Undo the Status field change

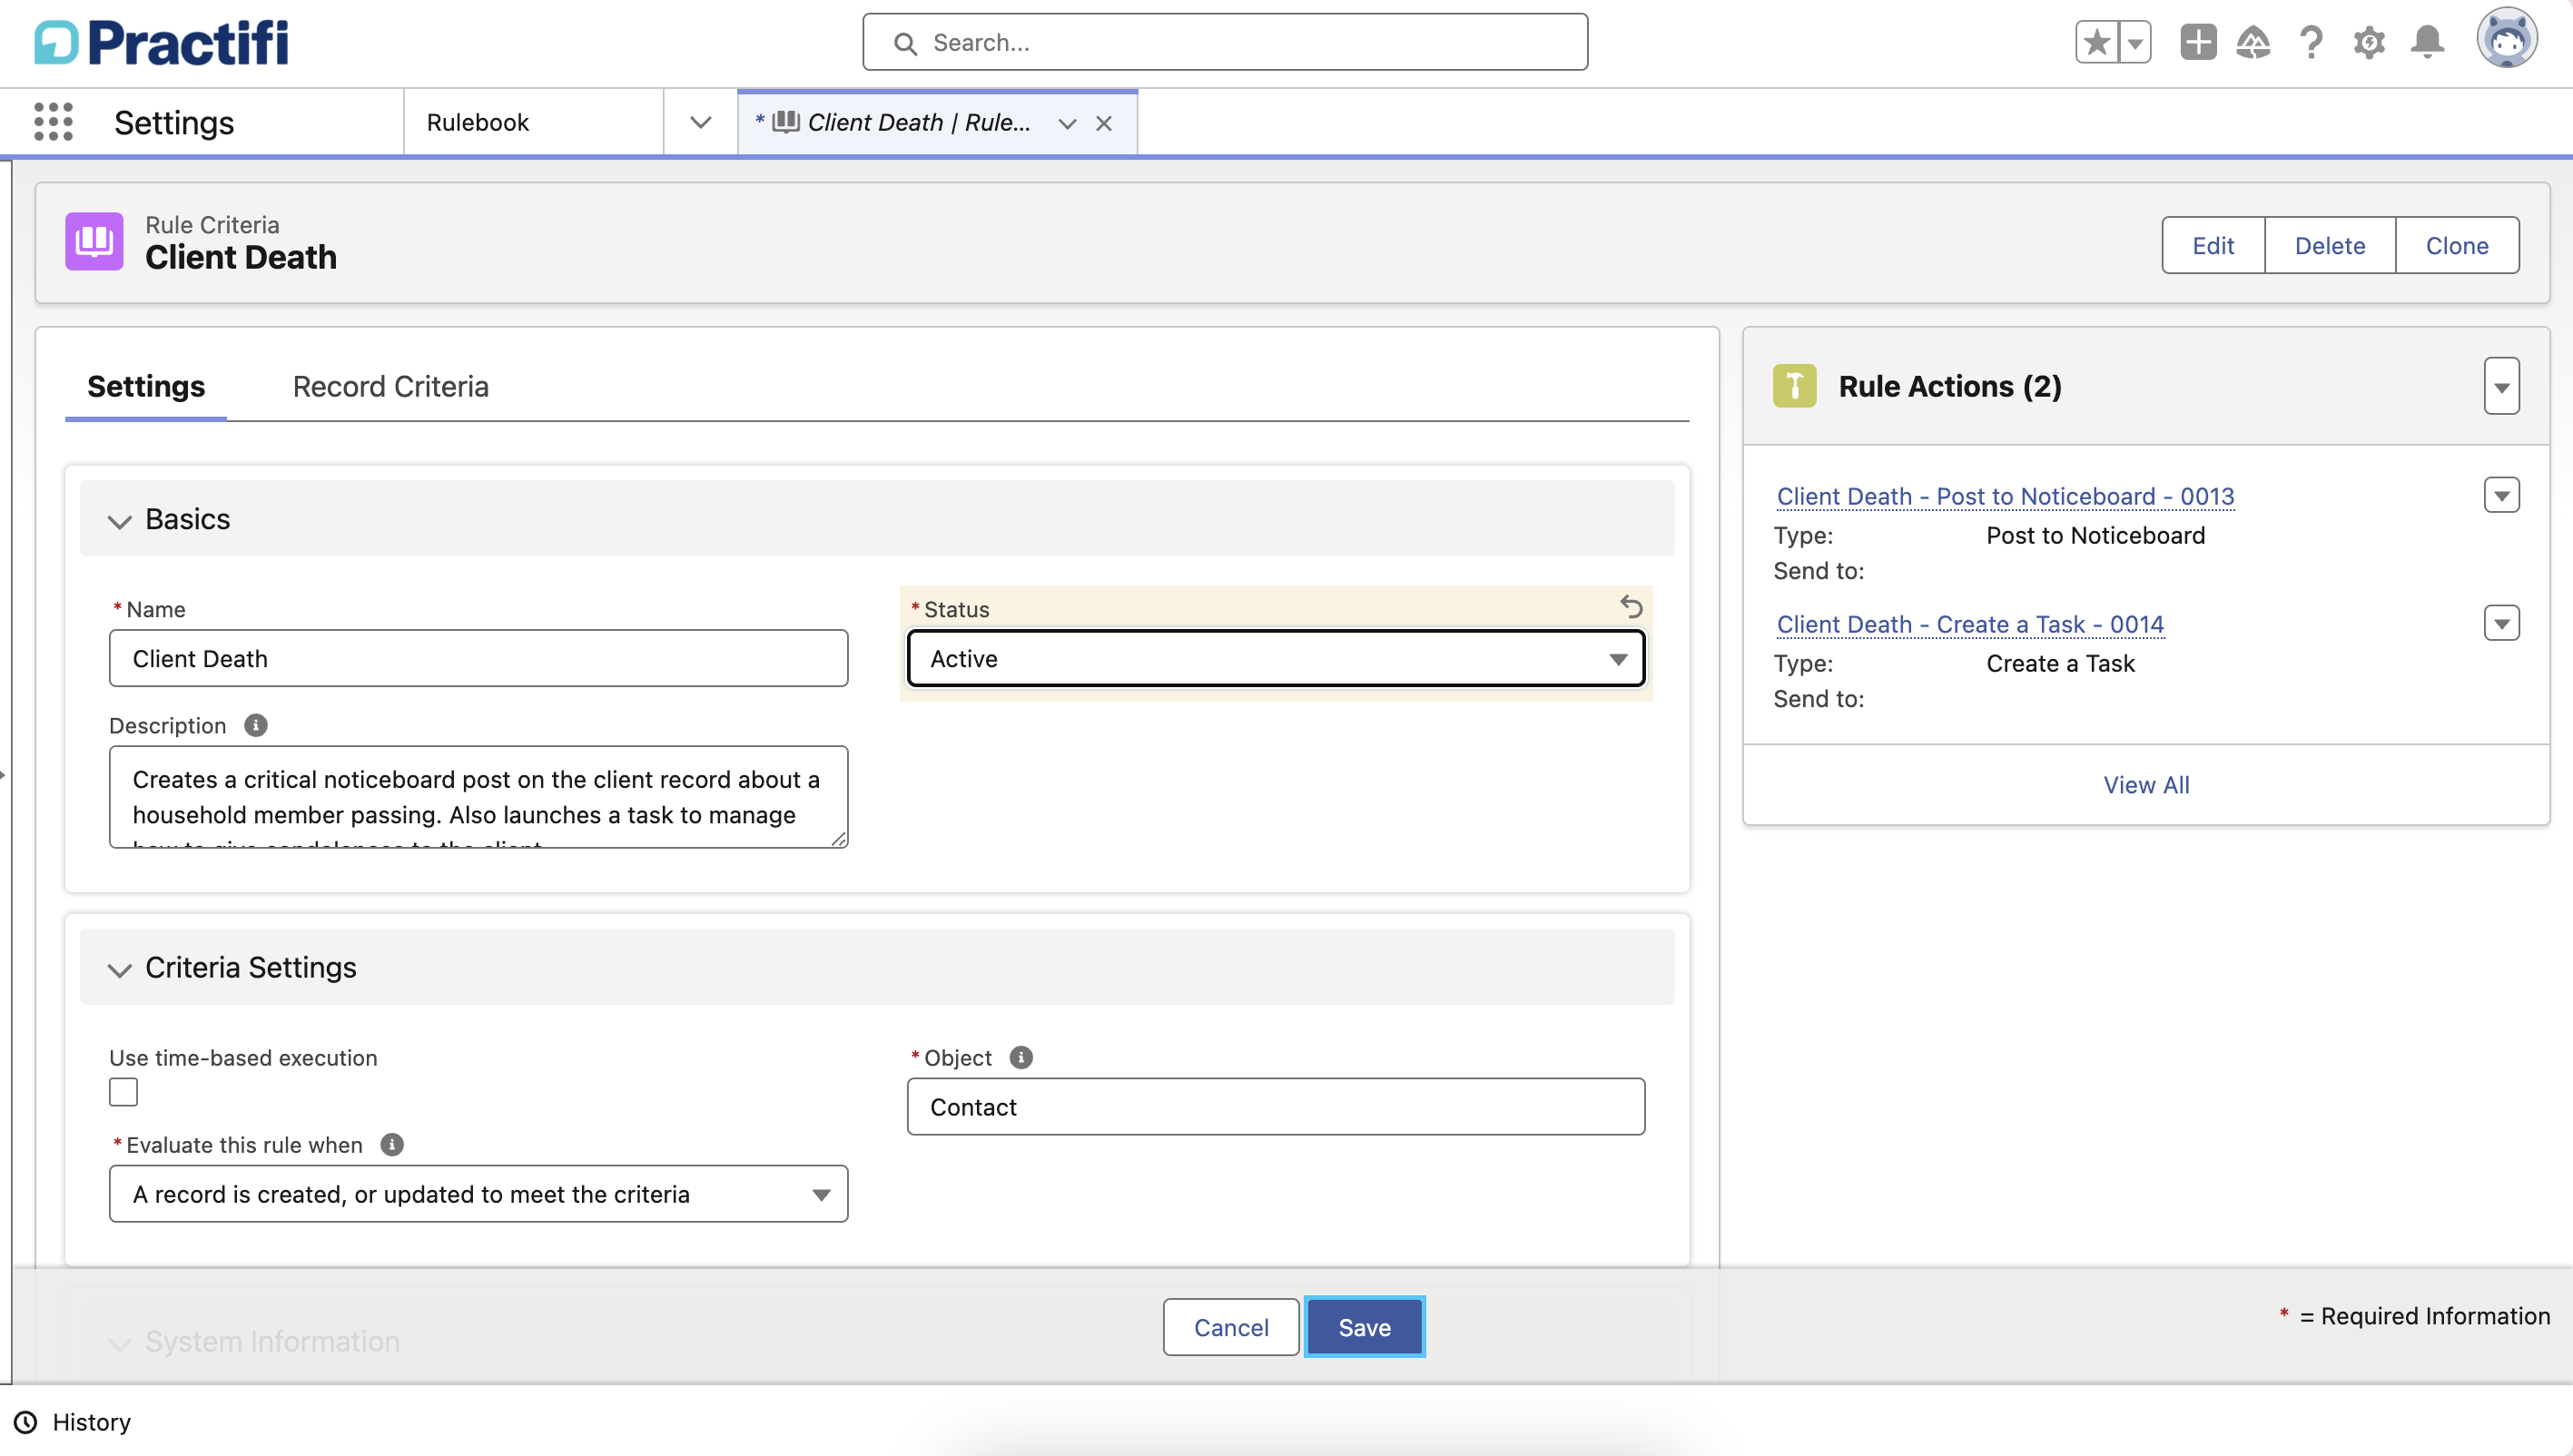1631,606
